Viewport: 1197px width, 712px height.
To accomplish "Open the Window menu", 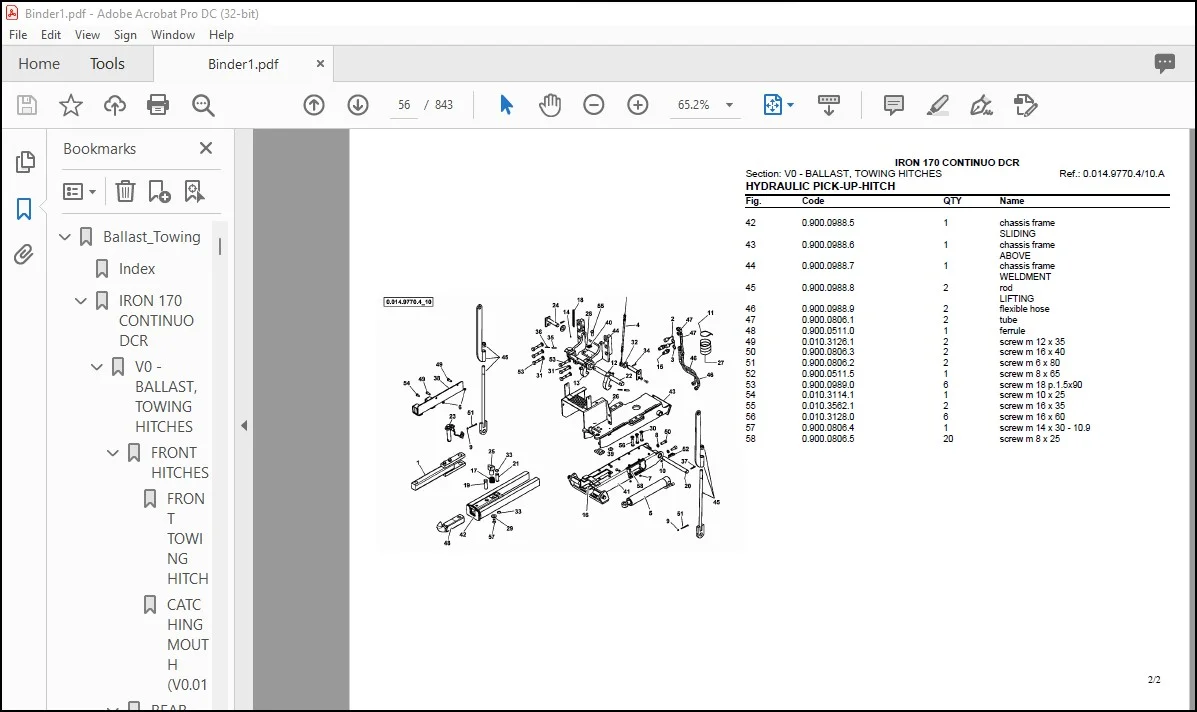I will click(173, 34).
